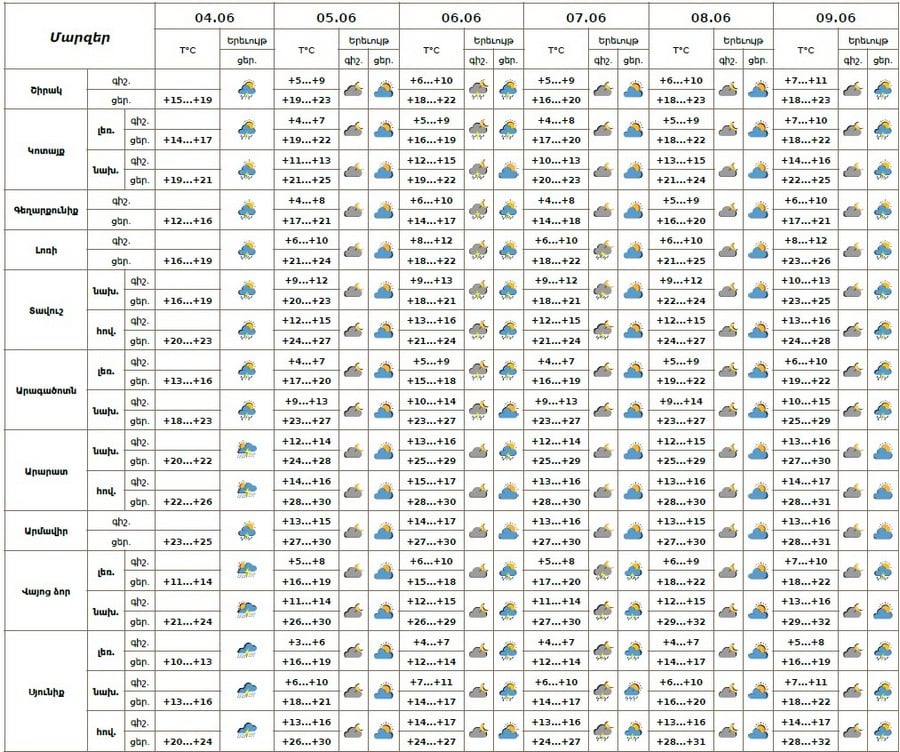Click the Վայոց ձոր region label
The width and height of the screenshot is (900, 752).
(46, 591)
